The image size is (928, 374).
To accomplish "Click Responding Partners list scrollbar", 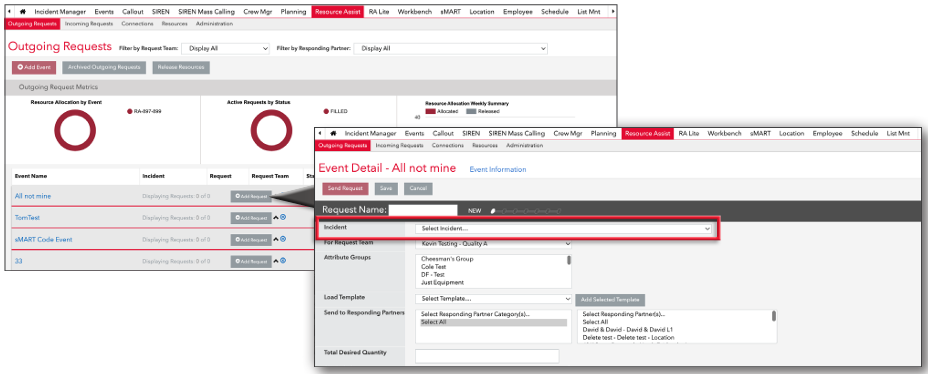I will pyautogui.click(x=774, y=317).
